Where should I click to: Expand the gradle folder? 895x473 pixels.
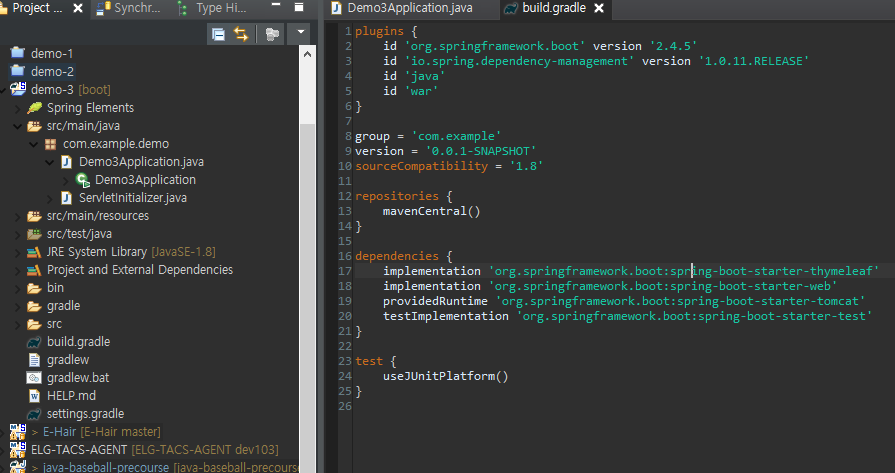click(x=17, y=306)
